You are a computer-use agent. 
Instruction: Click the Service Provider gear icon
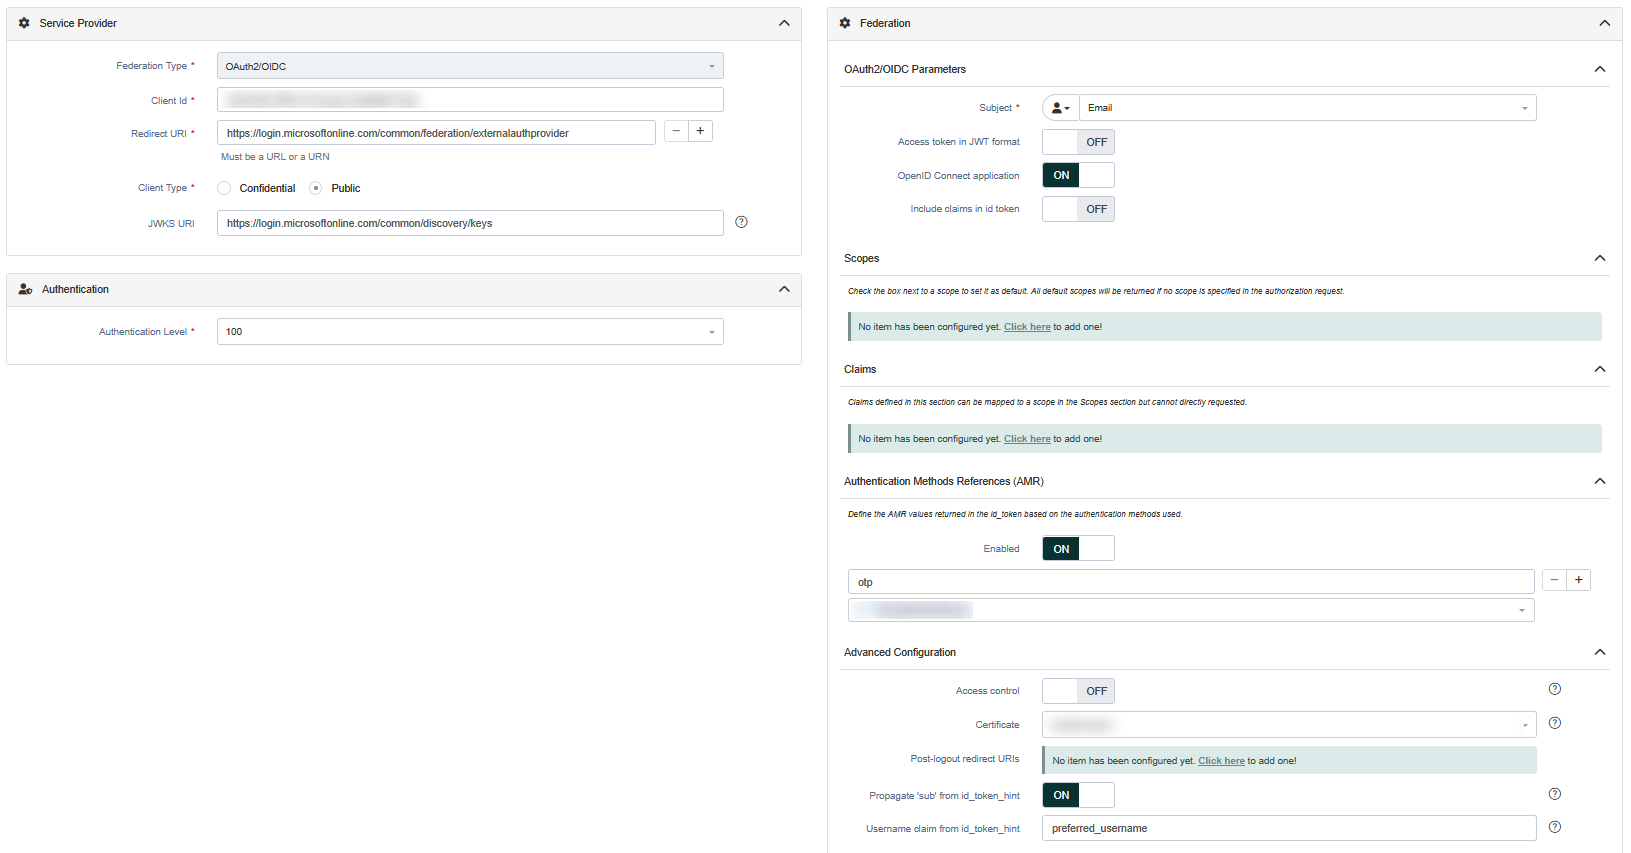click(x=24, y=23)
